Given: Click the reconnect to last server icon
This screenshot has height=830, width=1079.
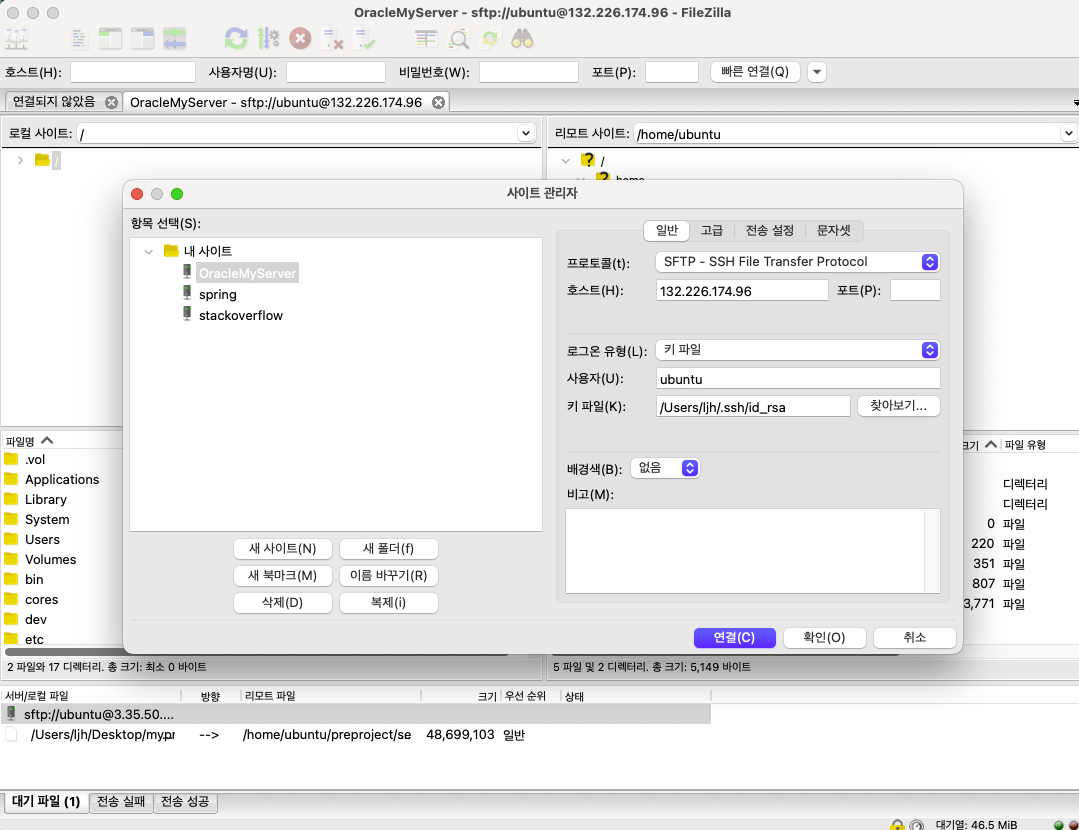Looking at the screenshot, I should pyautogui.click(x=365, y=39).
